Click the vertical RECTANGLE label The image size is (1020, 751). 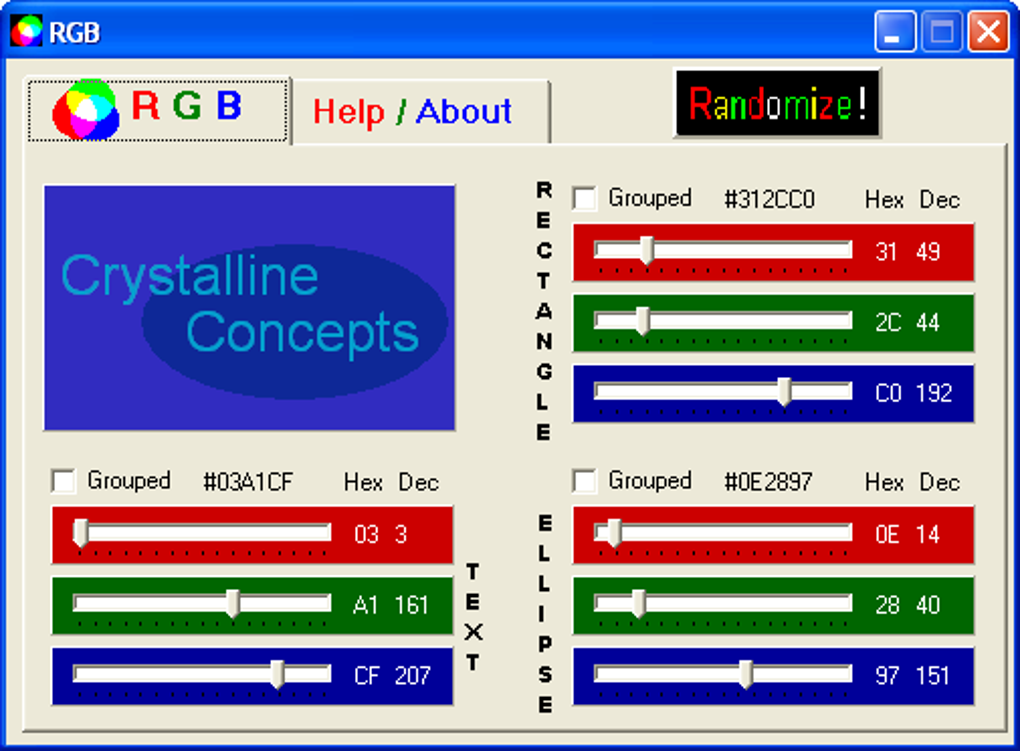click(x=544, y=308)
